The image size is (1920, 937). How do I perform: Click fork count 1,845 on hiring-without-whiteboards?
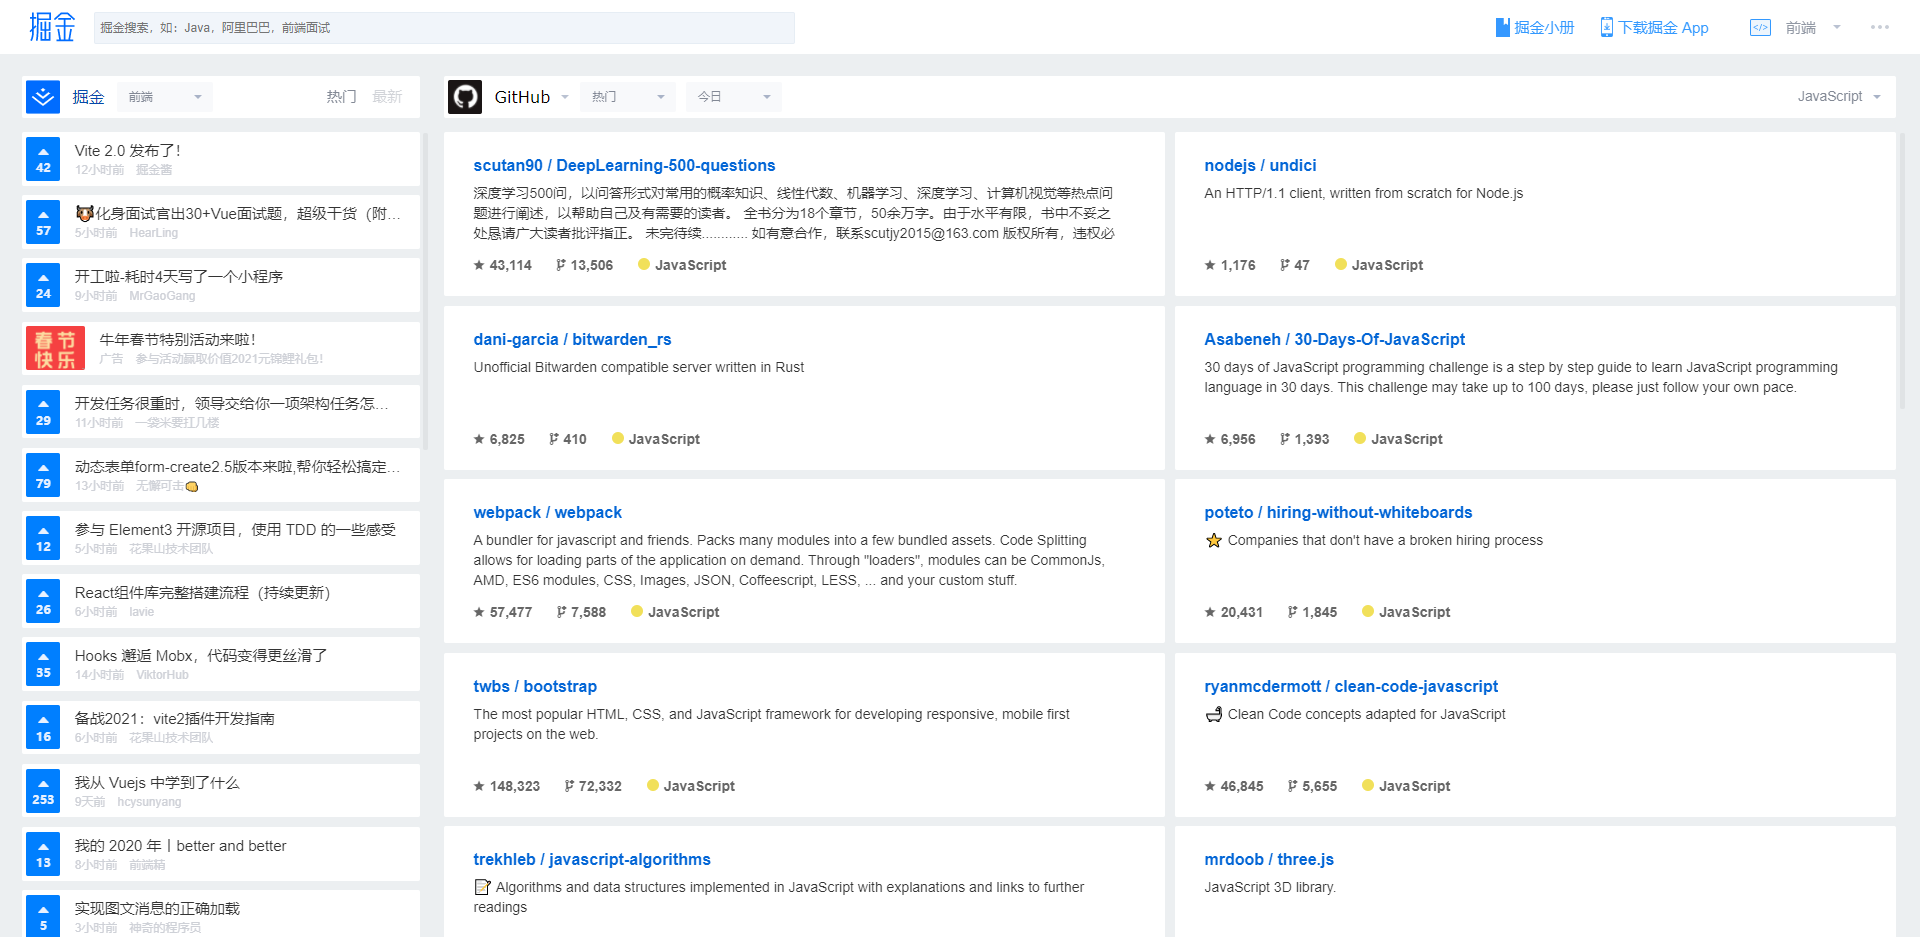(x=1312, y=612)
